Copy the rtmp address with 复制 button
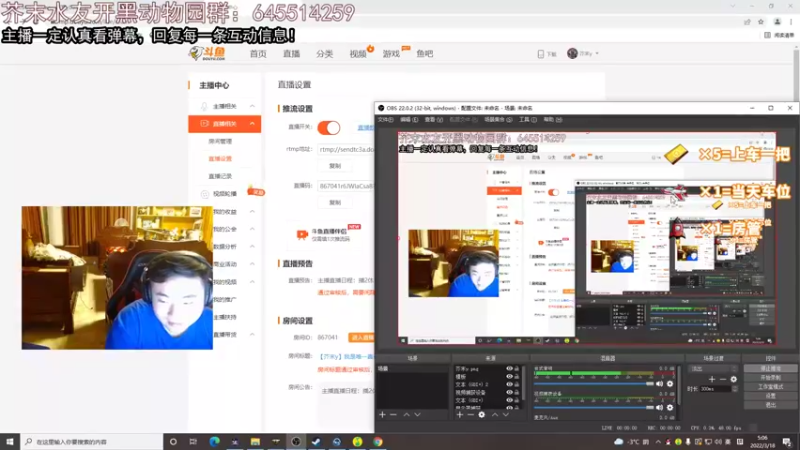800x450 pixels. pyautogui.click(x=335, y=166)
